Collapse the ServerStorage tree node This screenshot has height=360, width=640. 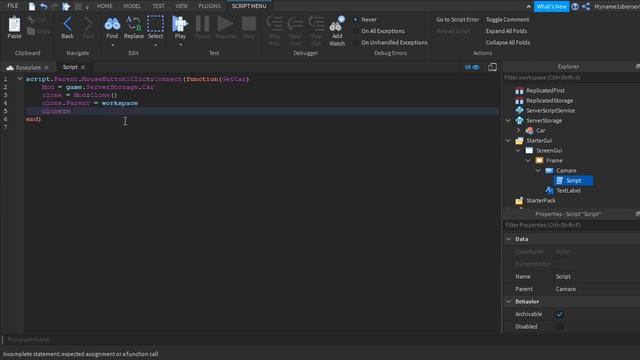pyautogui.click(x=508, y=120)
